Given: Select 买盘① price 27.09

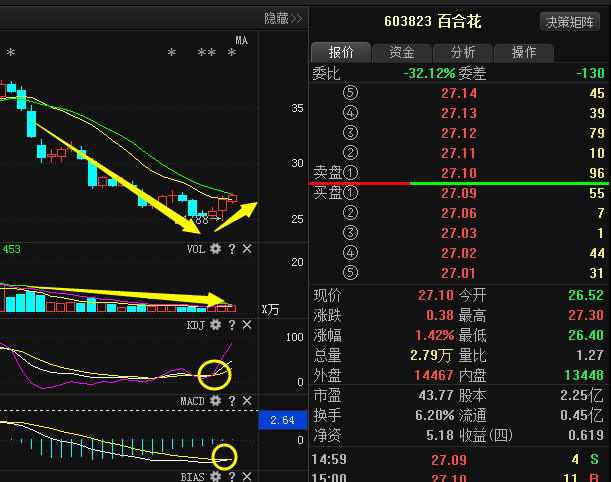Looking at the screenshot, I should [x=459, y=193].
